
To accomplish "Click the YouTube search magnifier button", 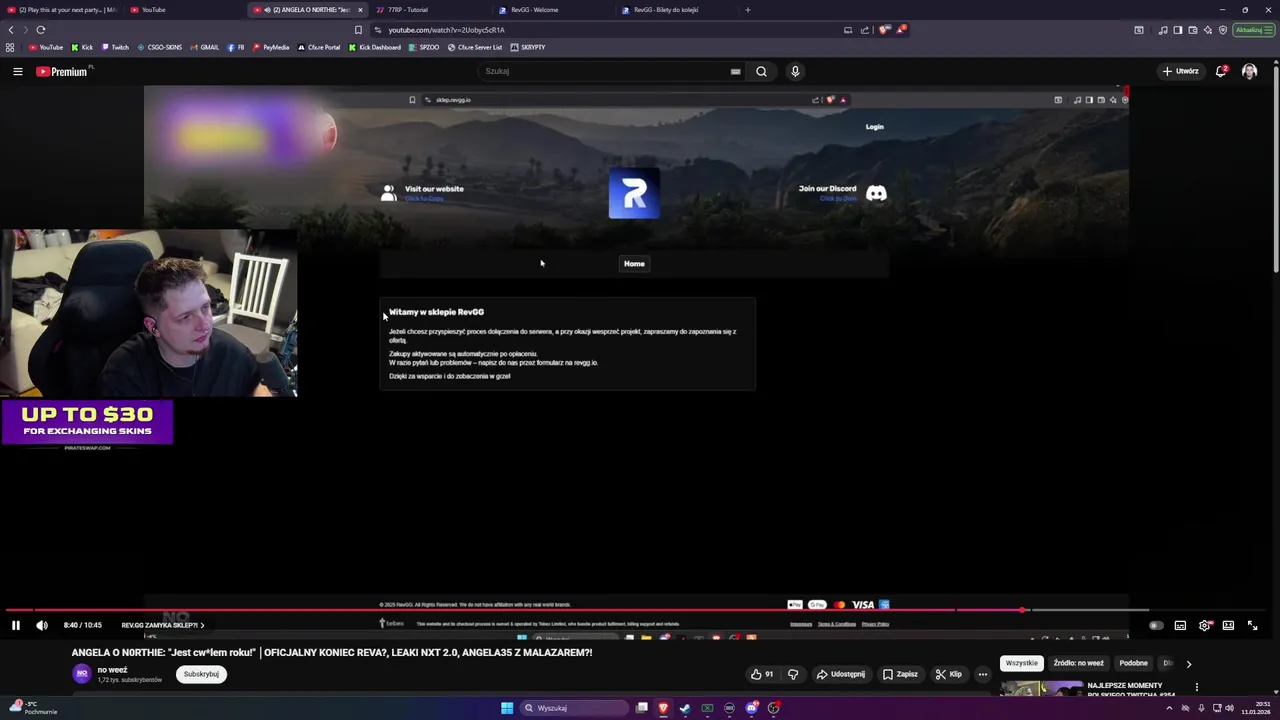I will (x=761, y=71).
